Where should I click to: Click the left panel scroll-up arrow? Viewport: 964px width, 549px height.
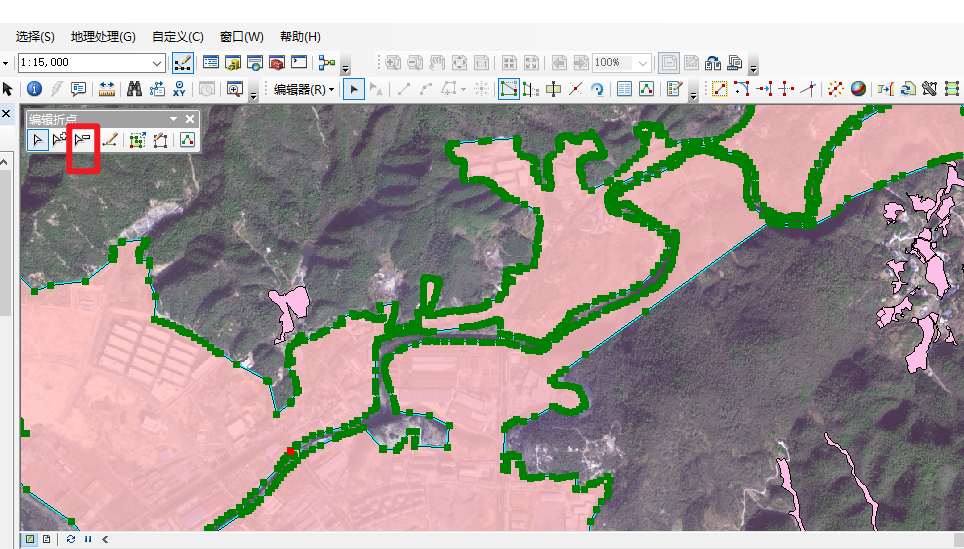tap(4, 162)
